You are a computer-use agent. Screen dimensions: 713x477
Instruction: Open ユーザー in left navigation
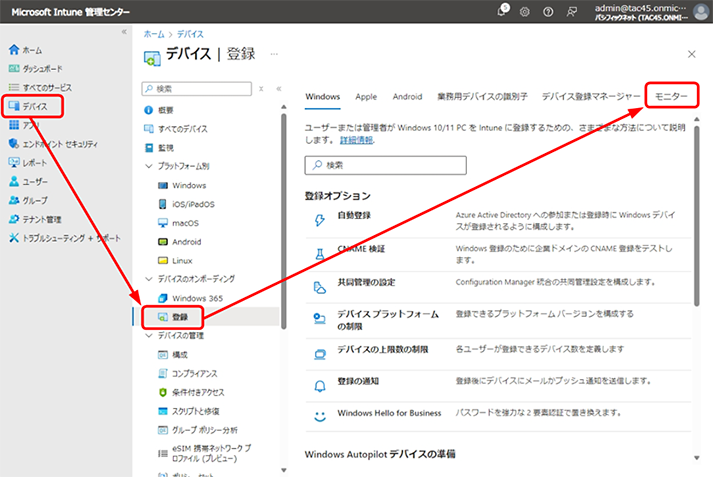pos(28,181)
